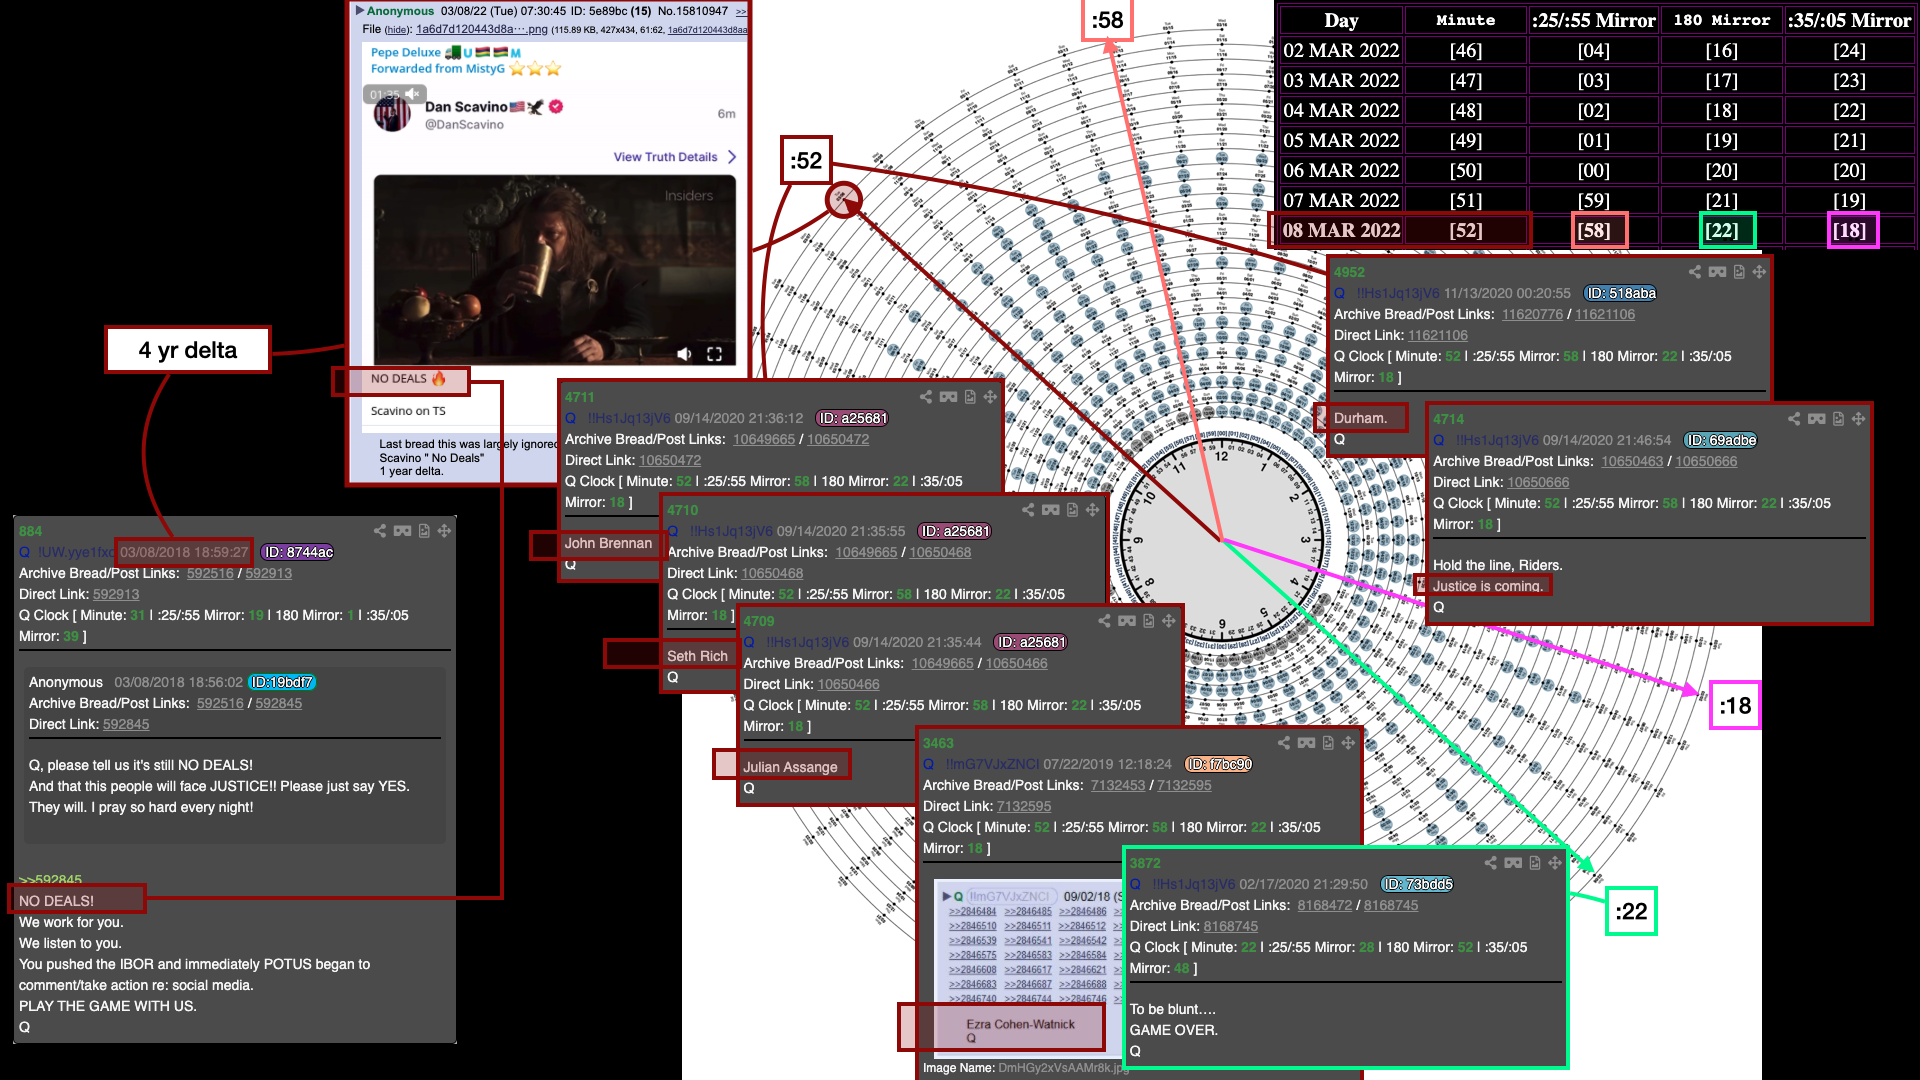The width and height of the screenshot is (1920, 1080).
Task: Click VR goggles icon on post 4711
Action: pos(948,397)
